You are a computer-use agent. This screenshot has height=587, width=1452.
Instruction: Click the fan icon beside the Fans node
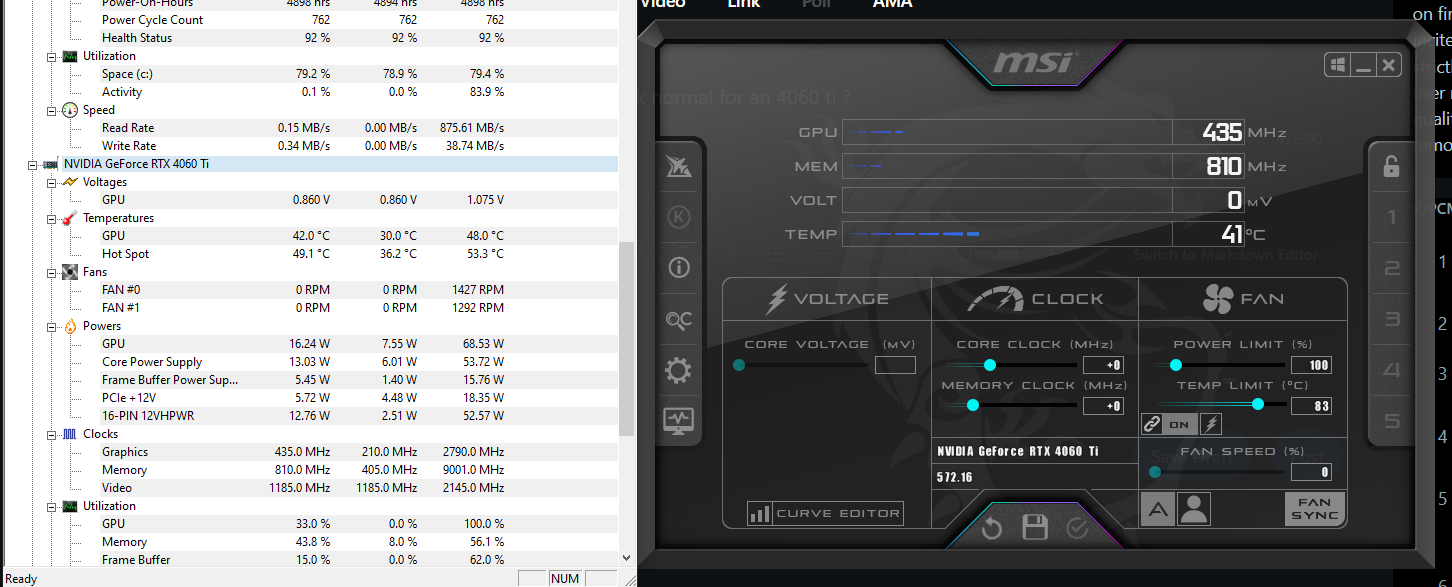[70, 272]
